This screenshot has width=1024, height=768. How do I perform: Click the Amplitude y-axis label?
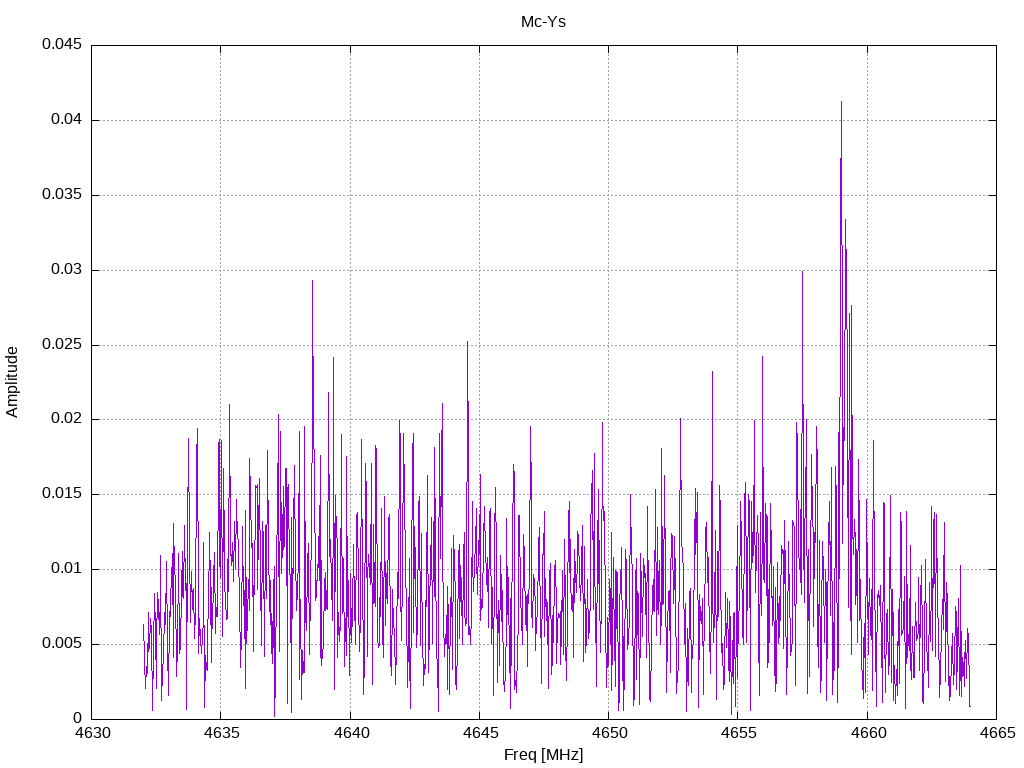[x=12, y=381]
